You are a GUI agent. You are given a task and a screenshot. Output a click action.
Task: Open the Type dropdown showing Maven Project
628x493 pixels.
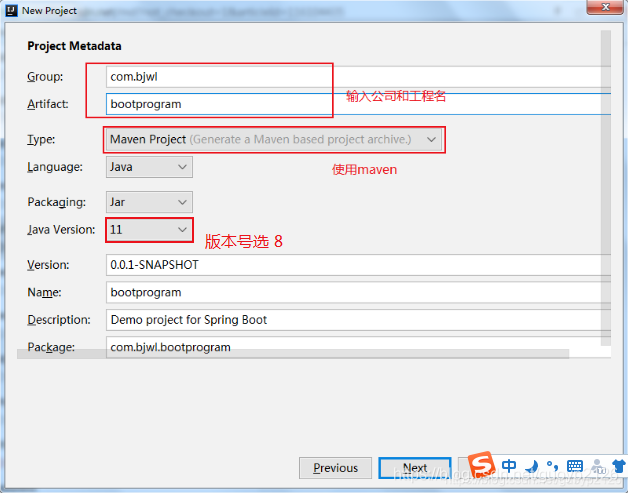click(x=274, y=139)
